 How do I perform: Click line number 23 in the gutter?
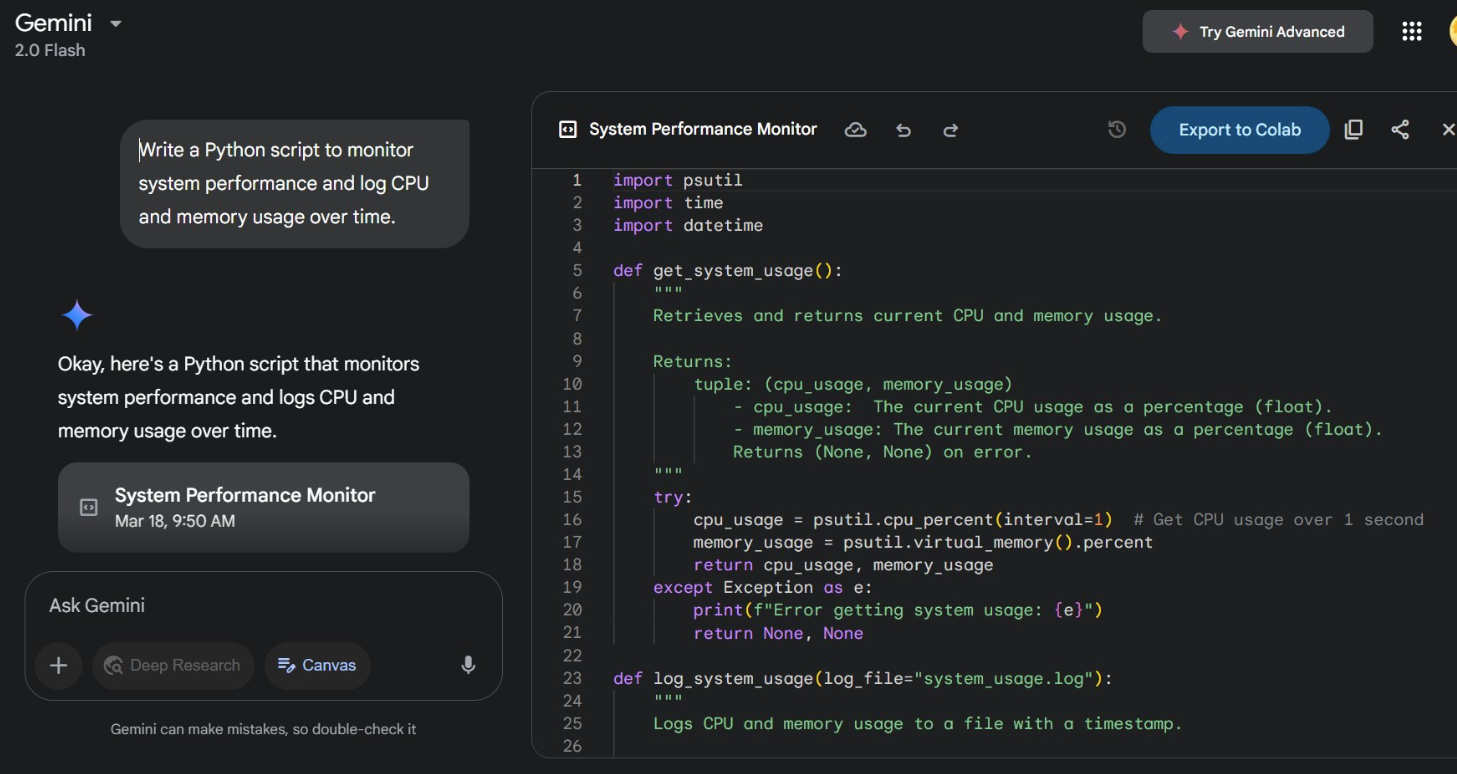(572, 679)
